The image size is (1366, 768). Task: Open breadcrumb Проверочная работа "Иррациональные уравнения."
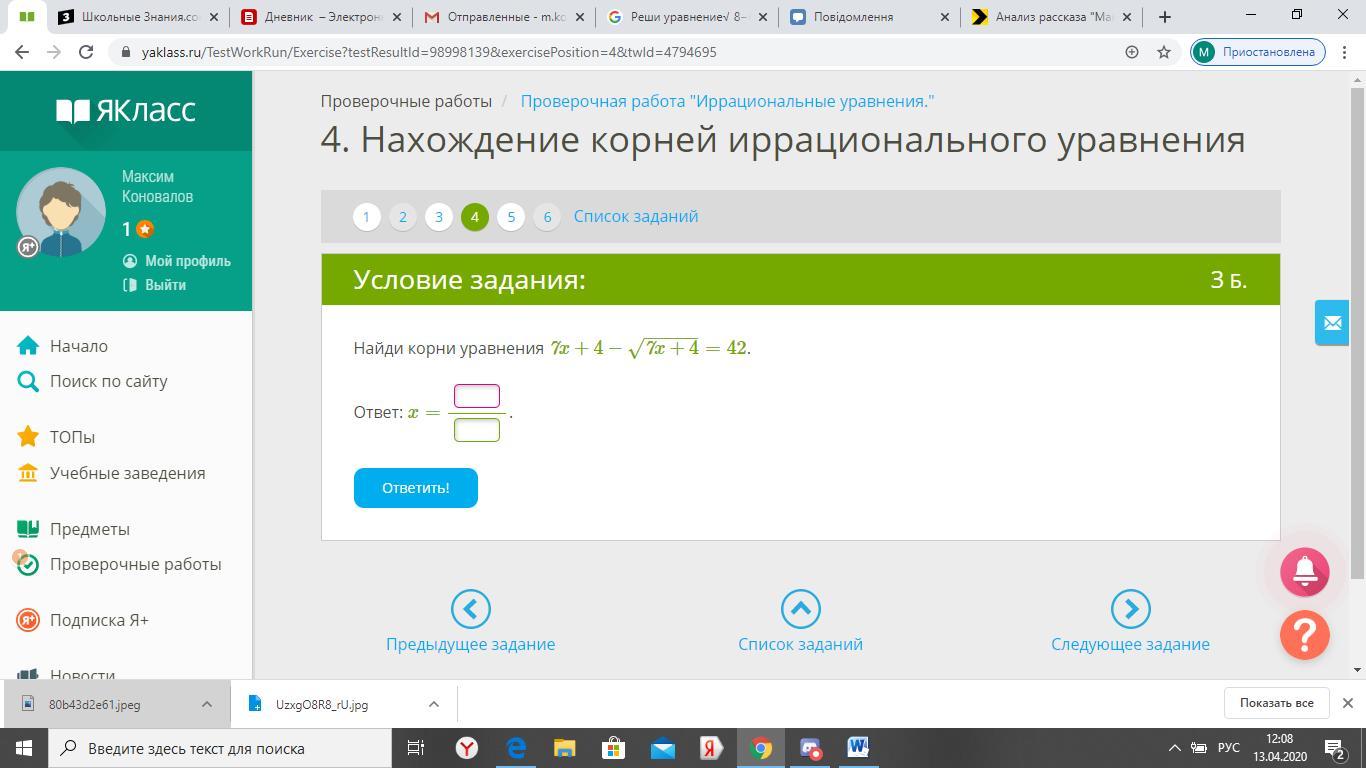(727, 101)
